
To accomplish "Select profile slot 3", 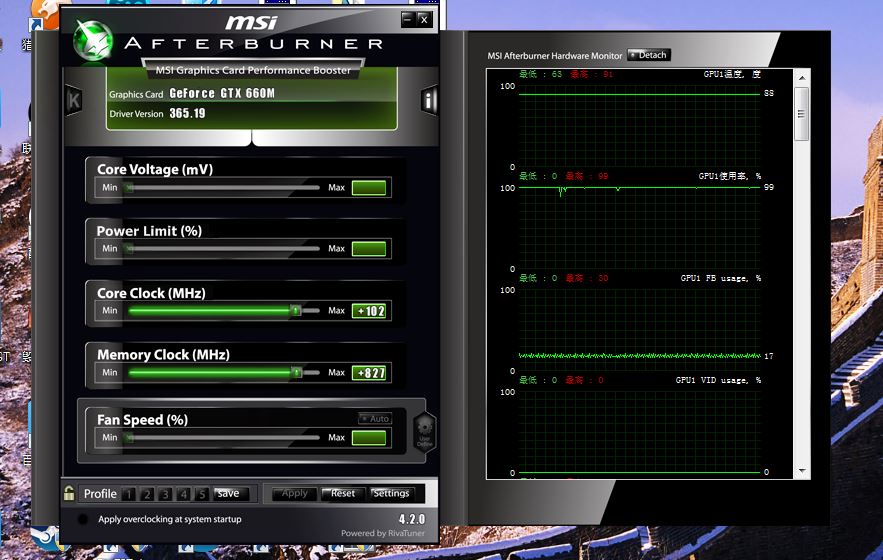I will pos(165,494).
